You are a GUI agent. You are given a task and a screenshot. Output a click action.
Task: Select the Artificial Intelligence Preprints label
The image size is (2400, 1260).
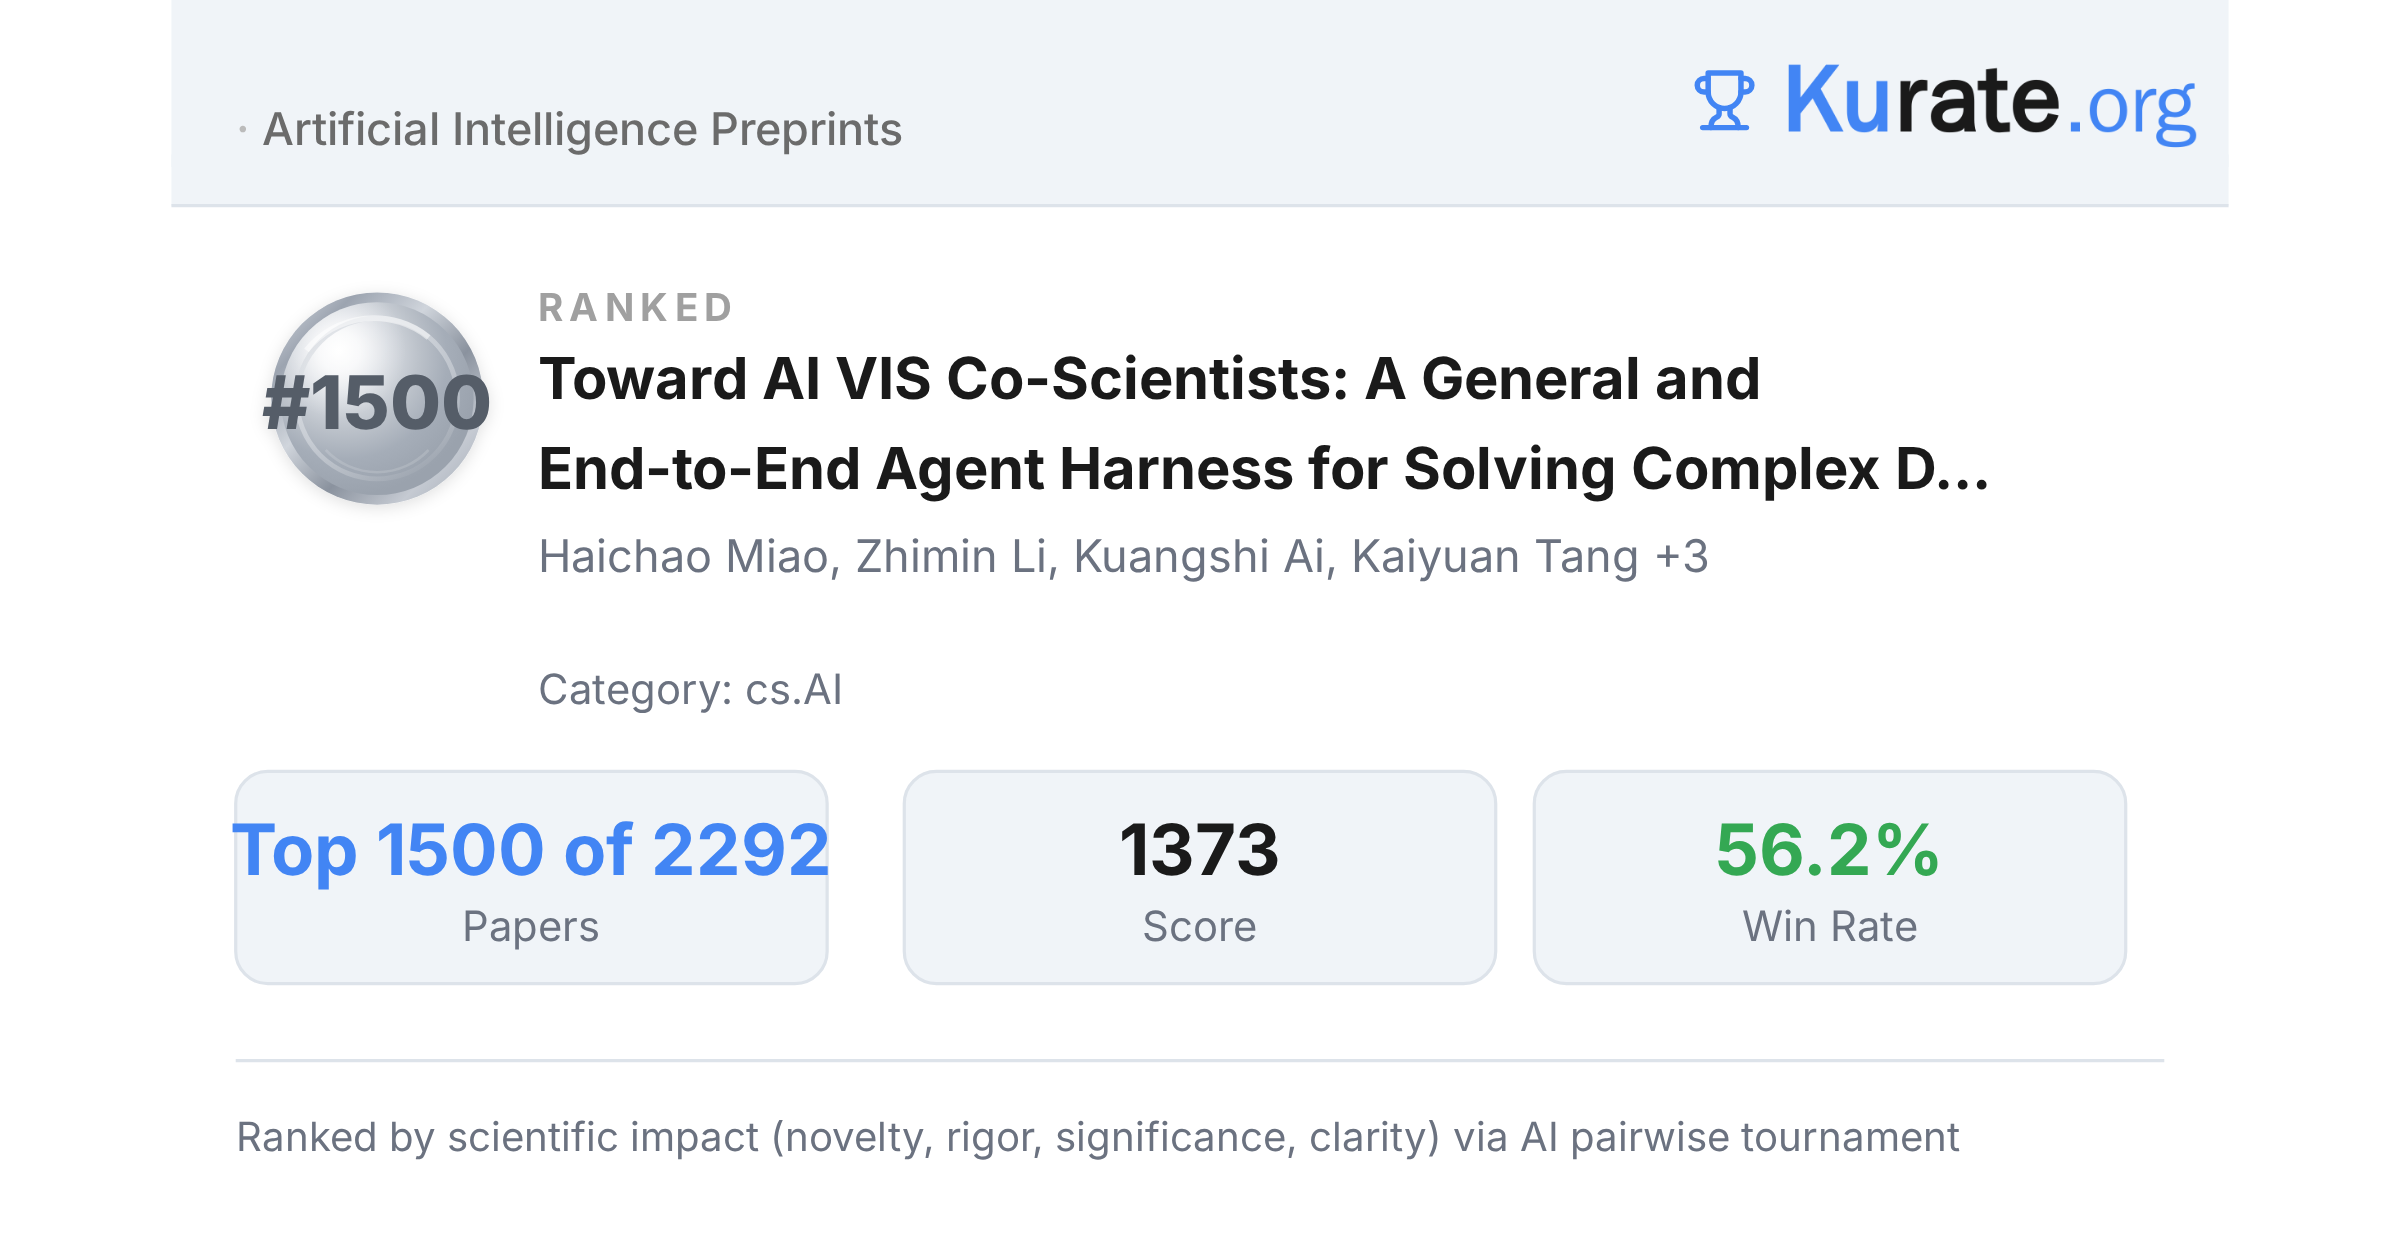[x=582, y=129]
